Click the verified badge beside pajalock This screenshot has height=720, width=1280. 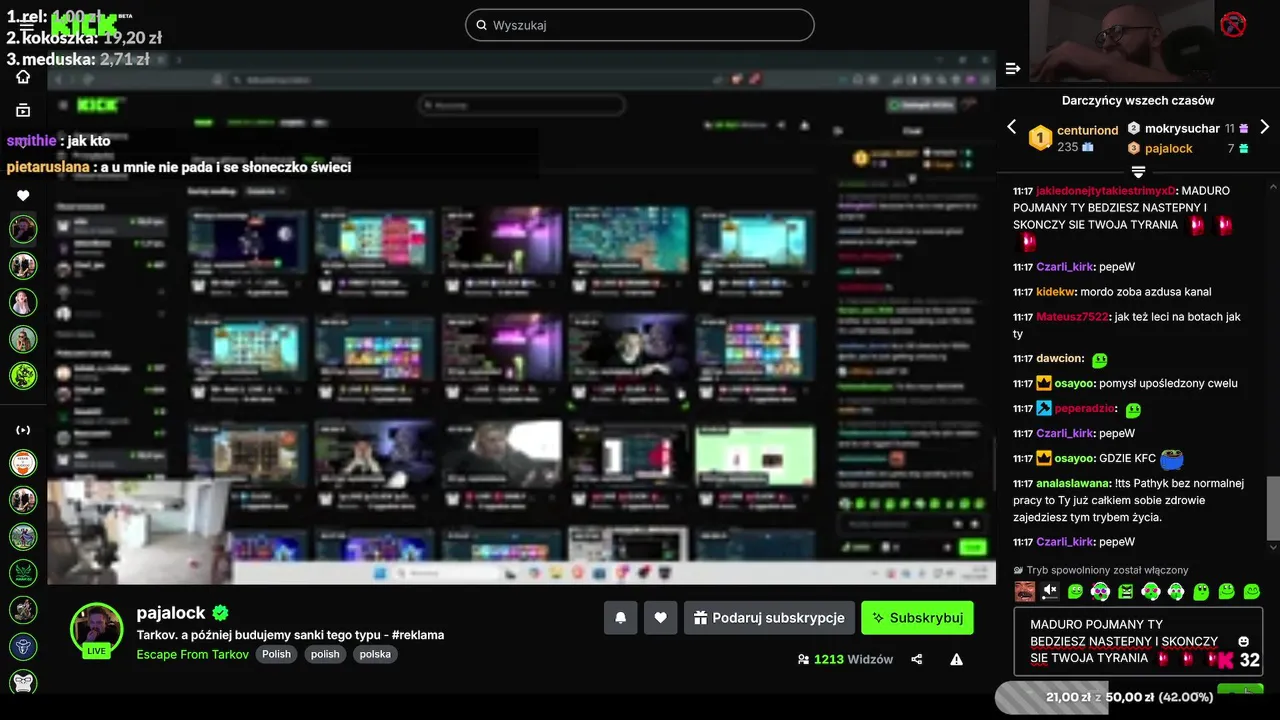click(221, 613)
